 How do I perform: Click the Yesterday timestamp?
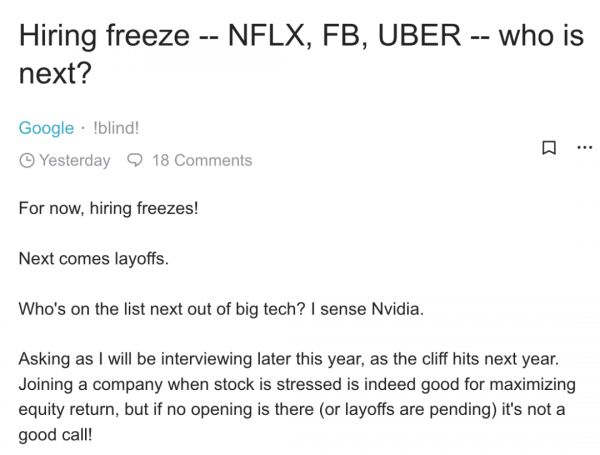[x=74, y=160]
